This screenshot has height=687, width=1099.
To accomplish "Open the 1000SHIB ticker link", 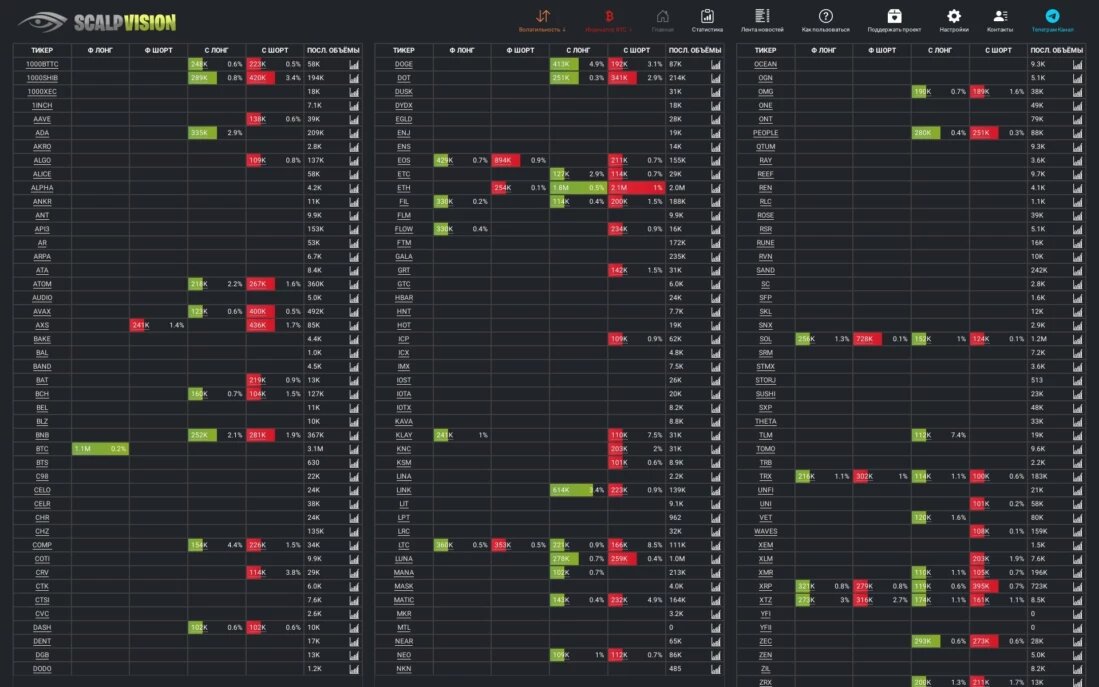I will [x=42, y=78].
